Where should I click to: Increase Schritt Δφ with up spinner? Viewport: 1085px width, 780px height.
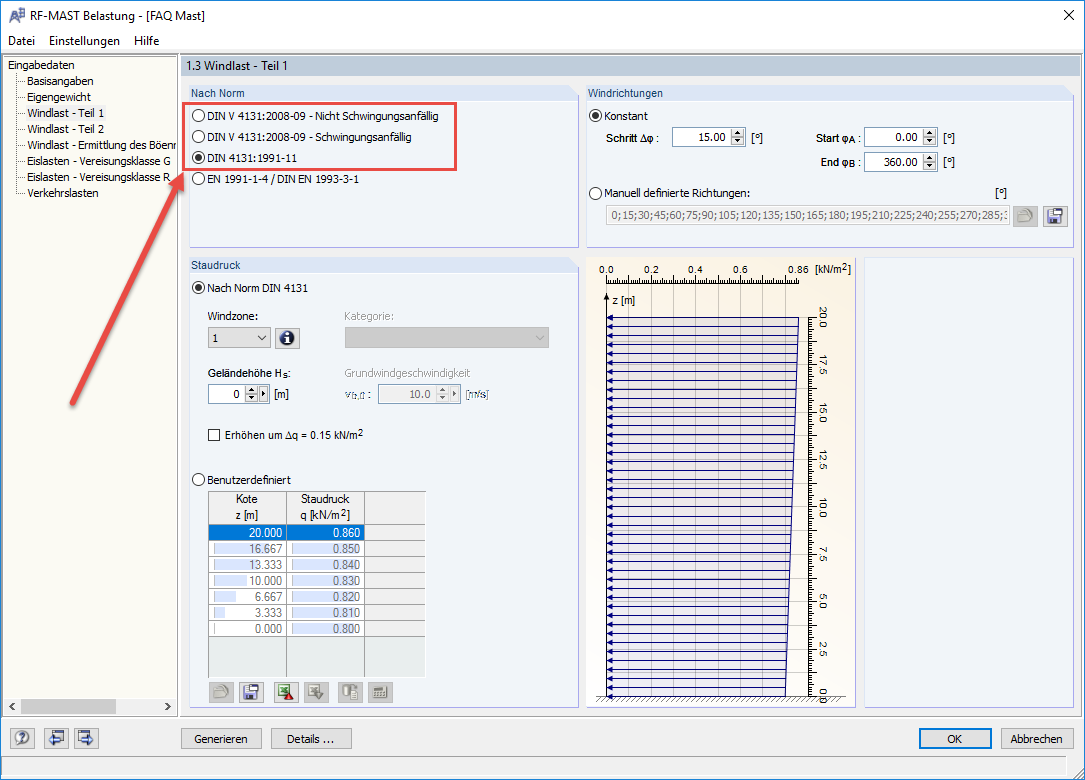point(738,133)
